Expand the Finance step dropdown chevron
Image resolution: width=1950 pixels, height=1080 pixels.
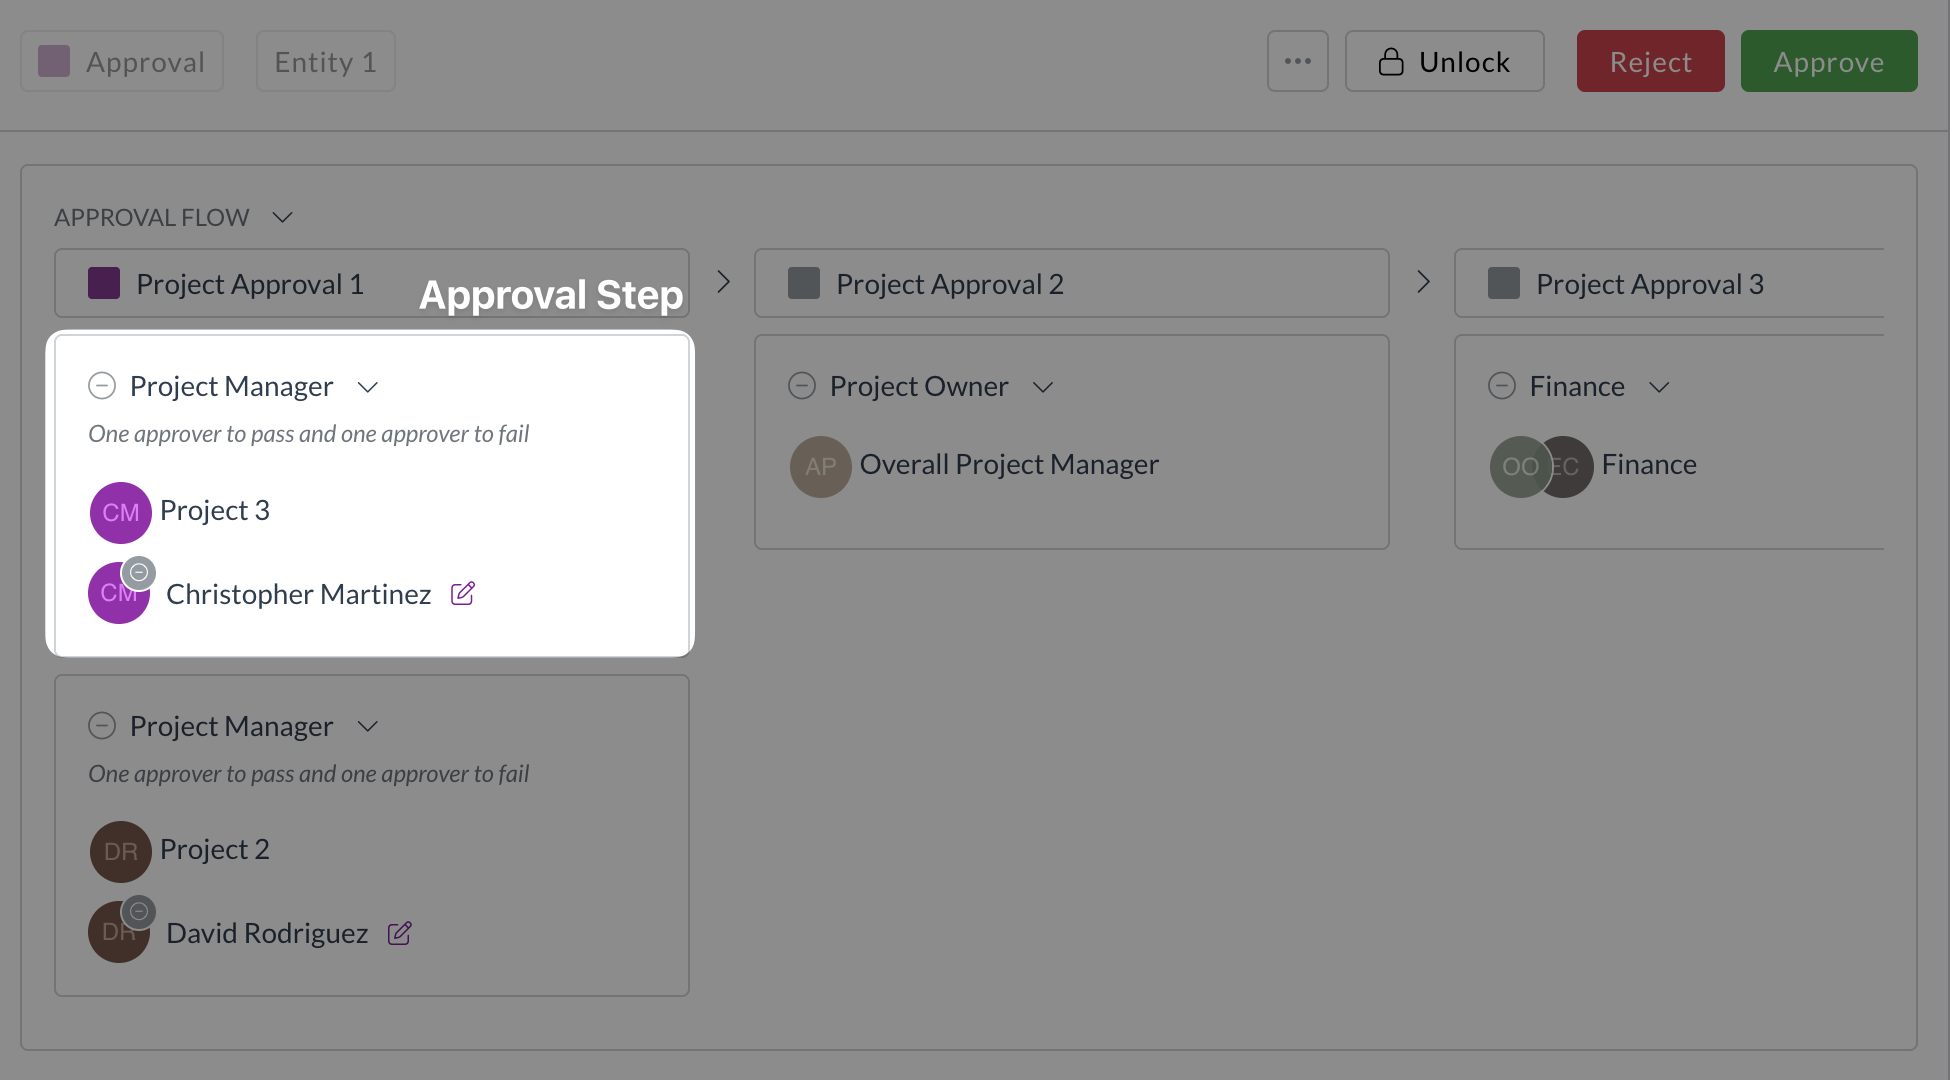point(1659,387)
